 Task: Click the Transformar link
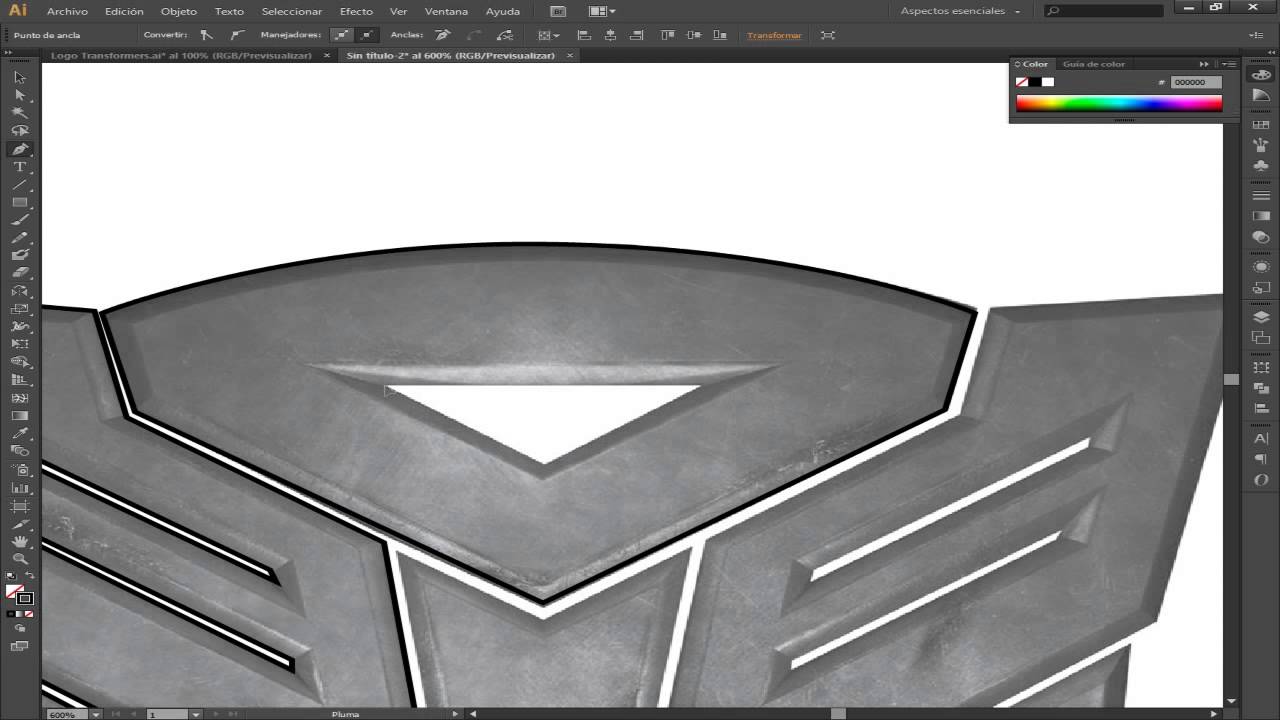[774, 35]
